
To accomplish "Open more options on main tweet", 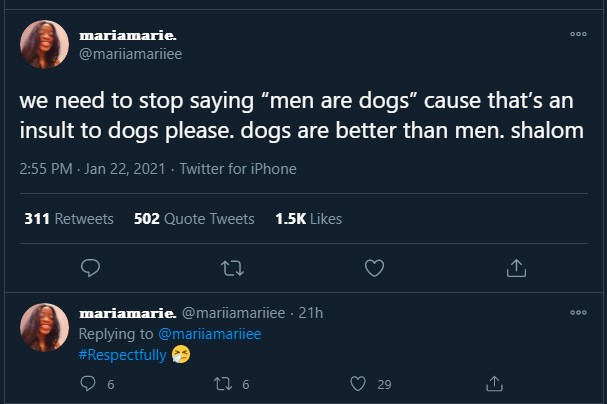I will 578,33.
